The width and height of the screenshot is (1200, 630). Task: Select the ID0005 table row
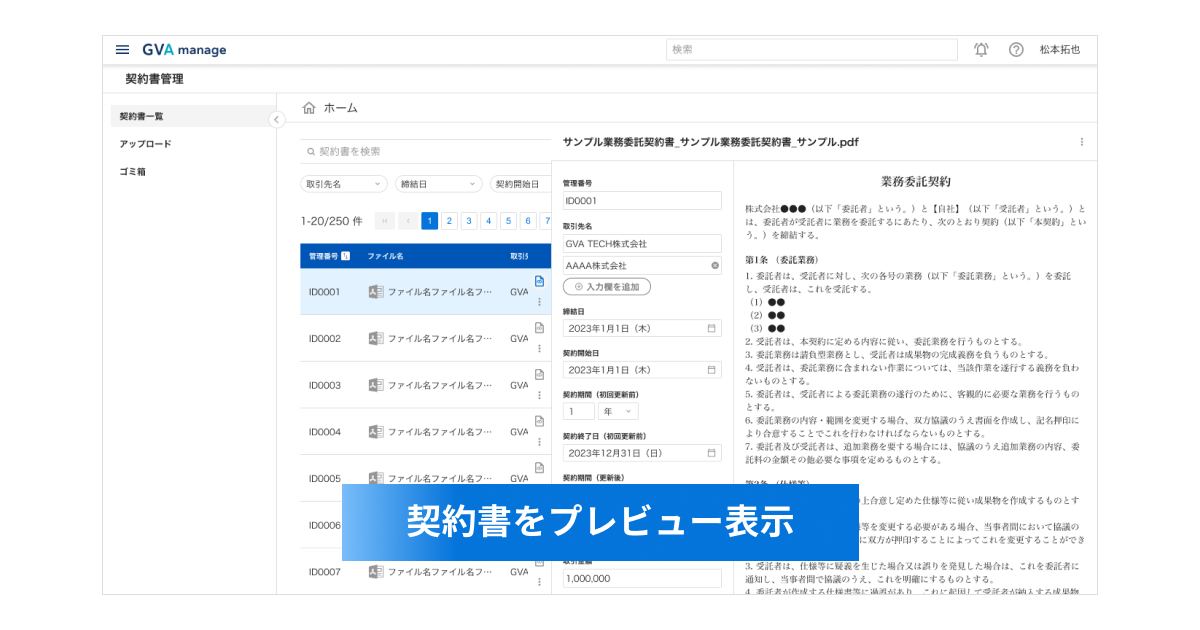[x=426, y=478]
